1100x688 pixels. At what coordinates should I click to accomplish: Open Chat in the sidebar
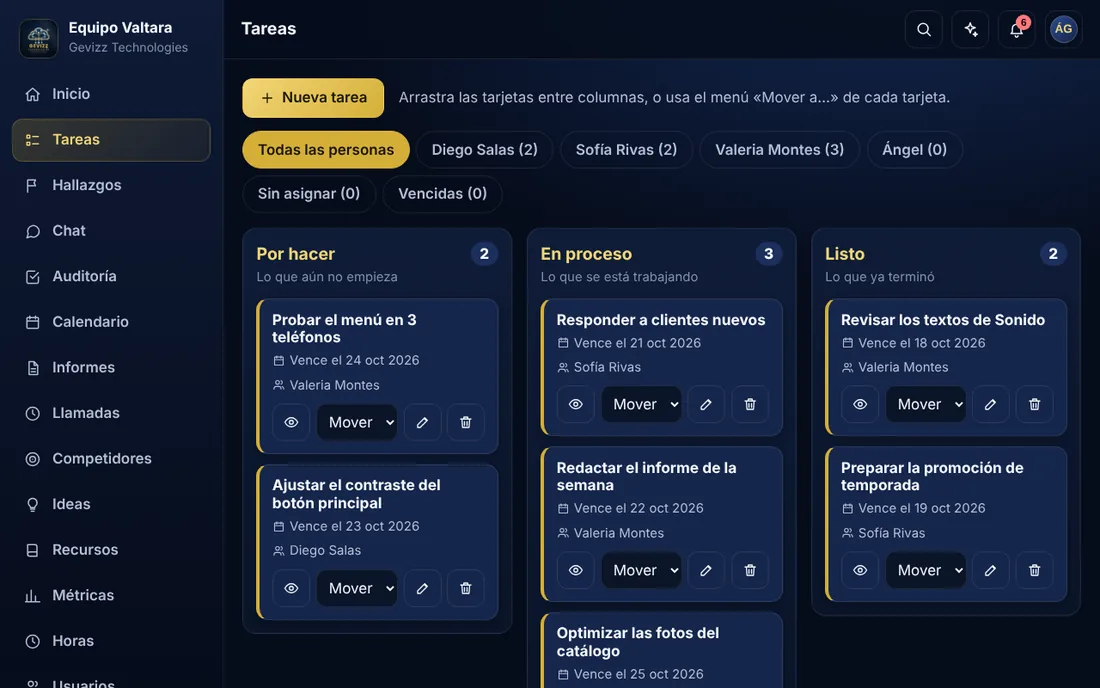click(x=111, y=231)
